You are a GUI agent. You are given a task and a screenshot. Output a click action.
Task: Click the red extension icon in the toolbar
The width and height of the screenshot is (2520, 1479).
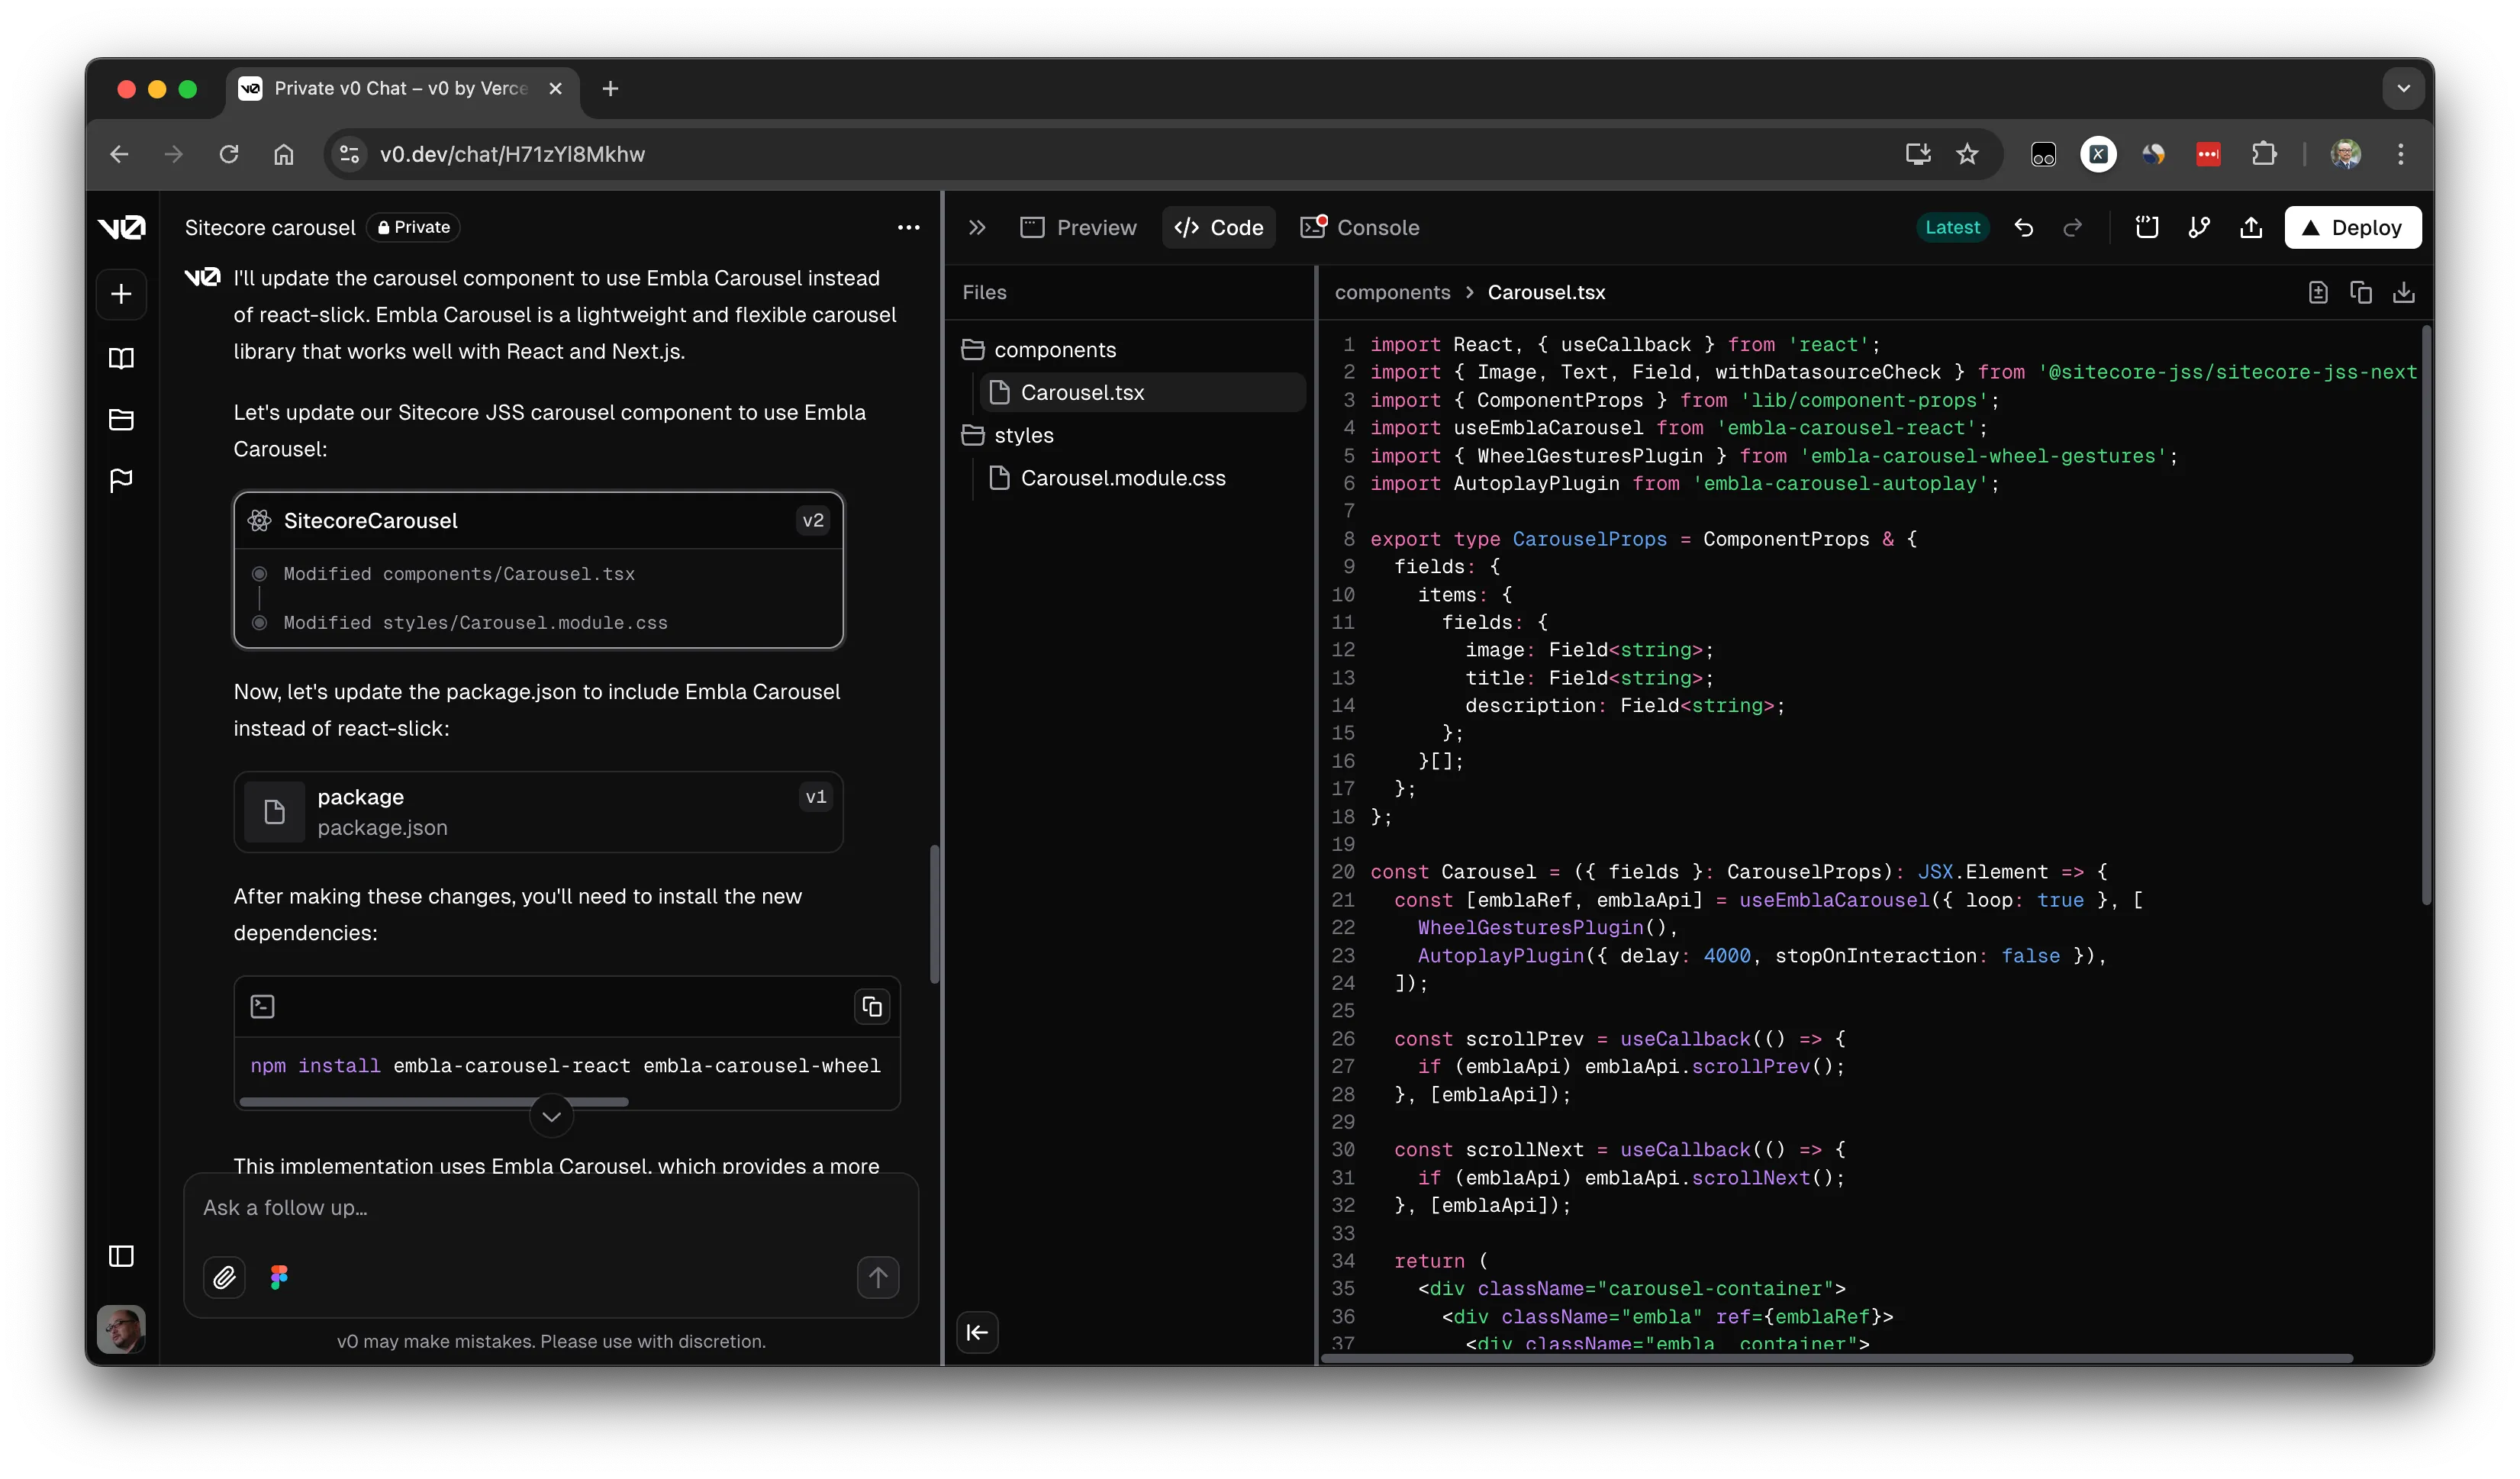pos(2208,154)
